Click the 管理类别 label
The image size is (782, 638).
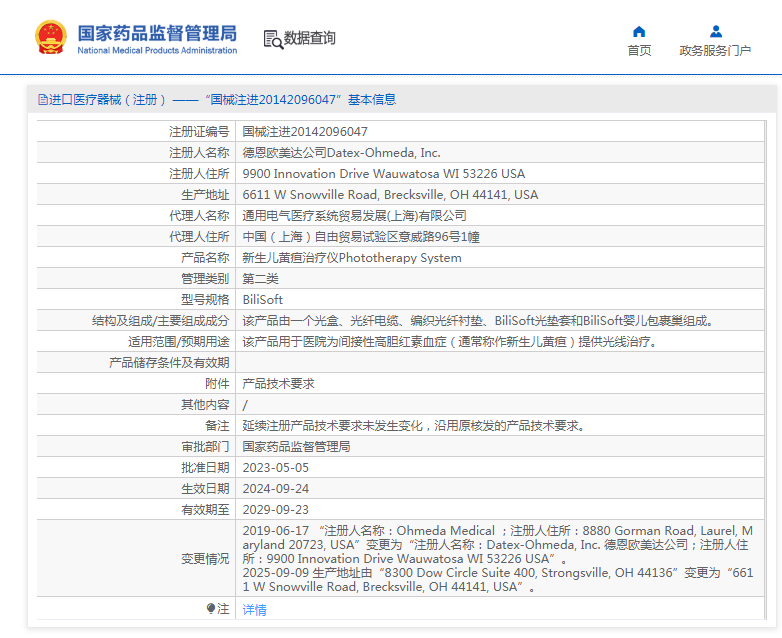(205, 278)
